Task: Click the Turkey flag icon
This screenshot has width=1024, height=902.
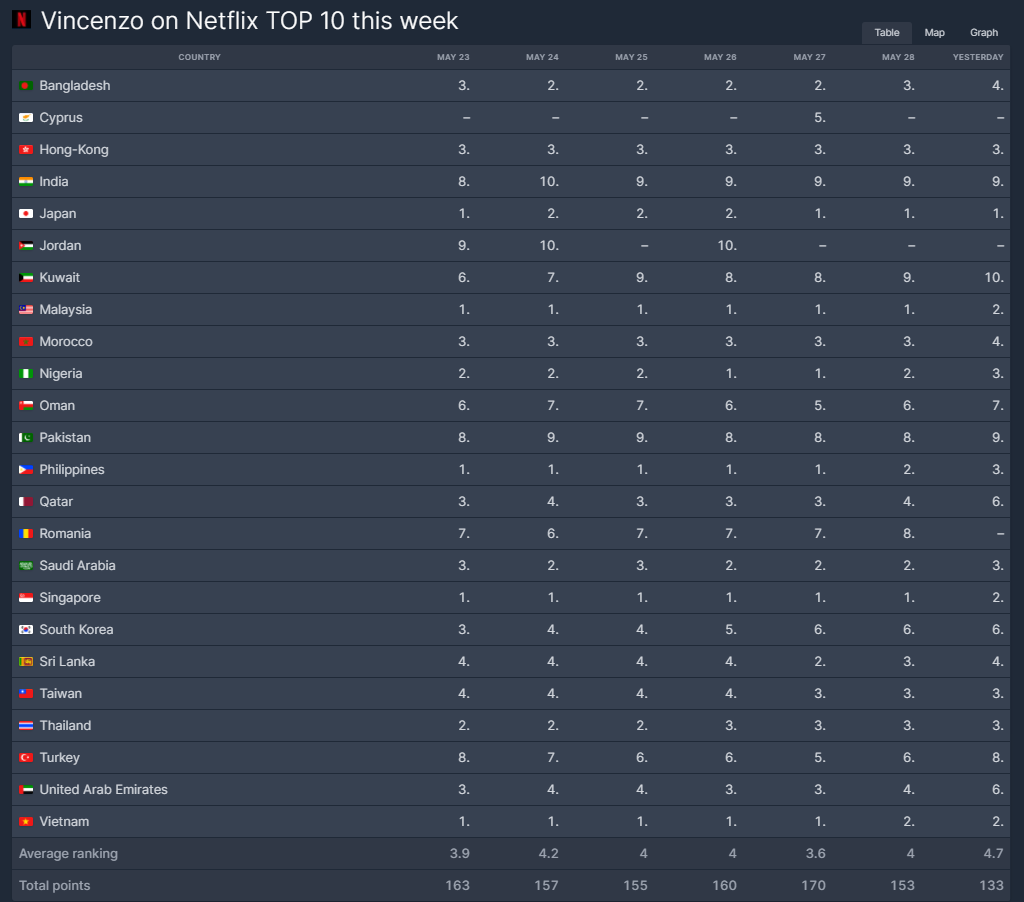Action: (26, 758)
